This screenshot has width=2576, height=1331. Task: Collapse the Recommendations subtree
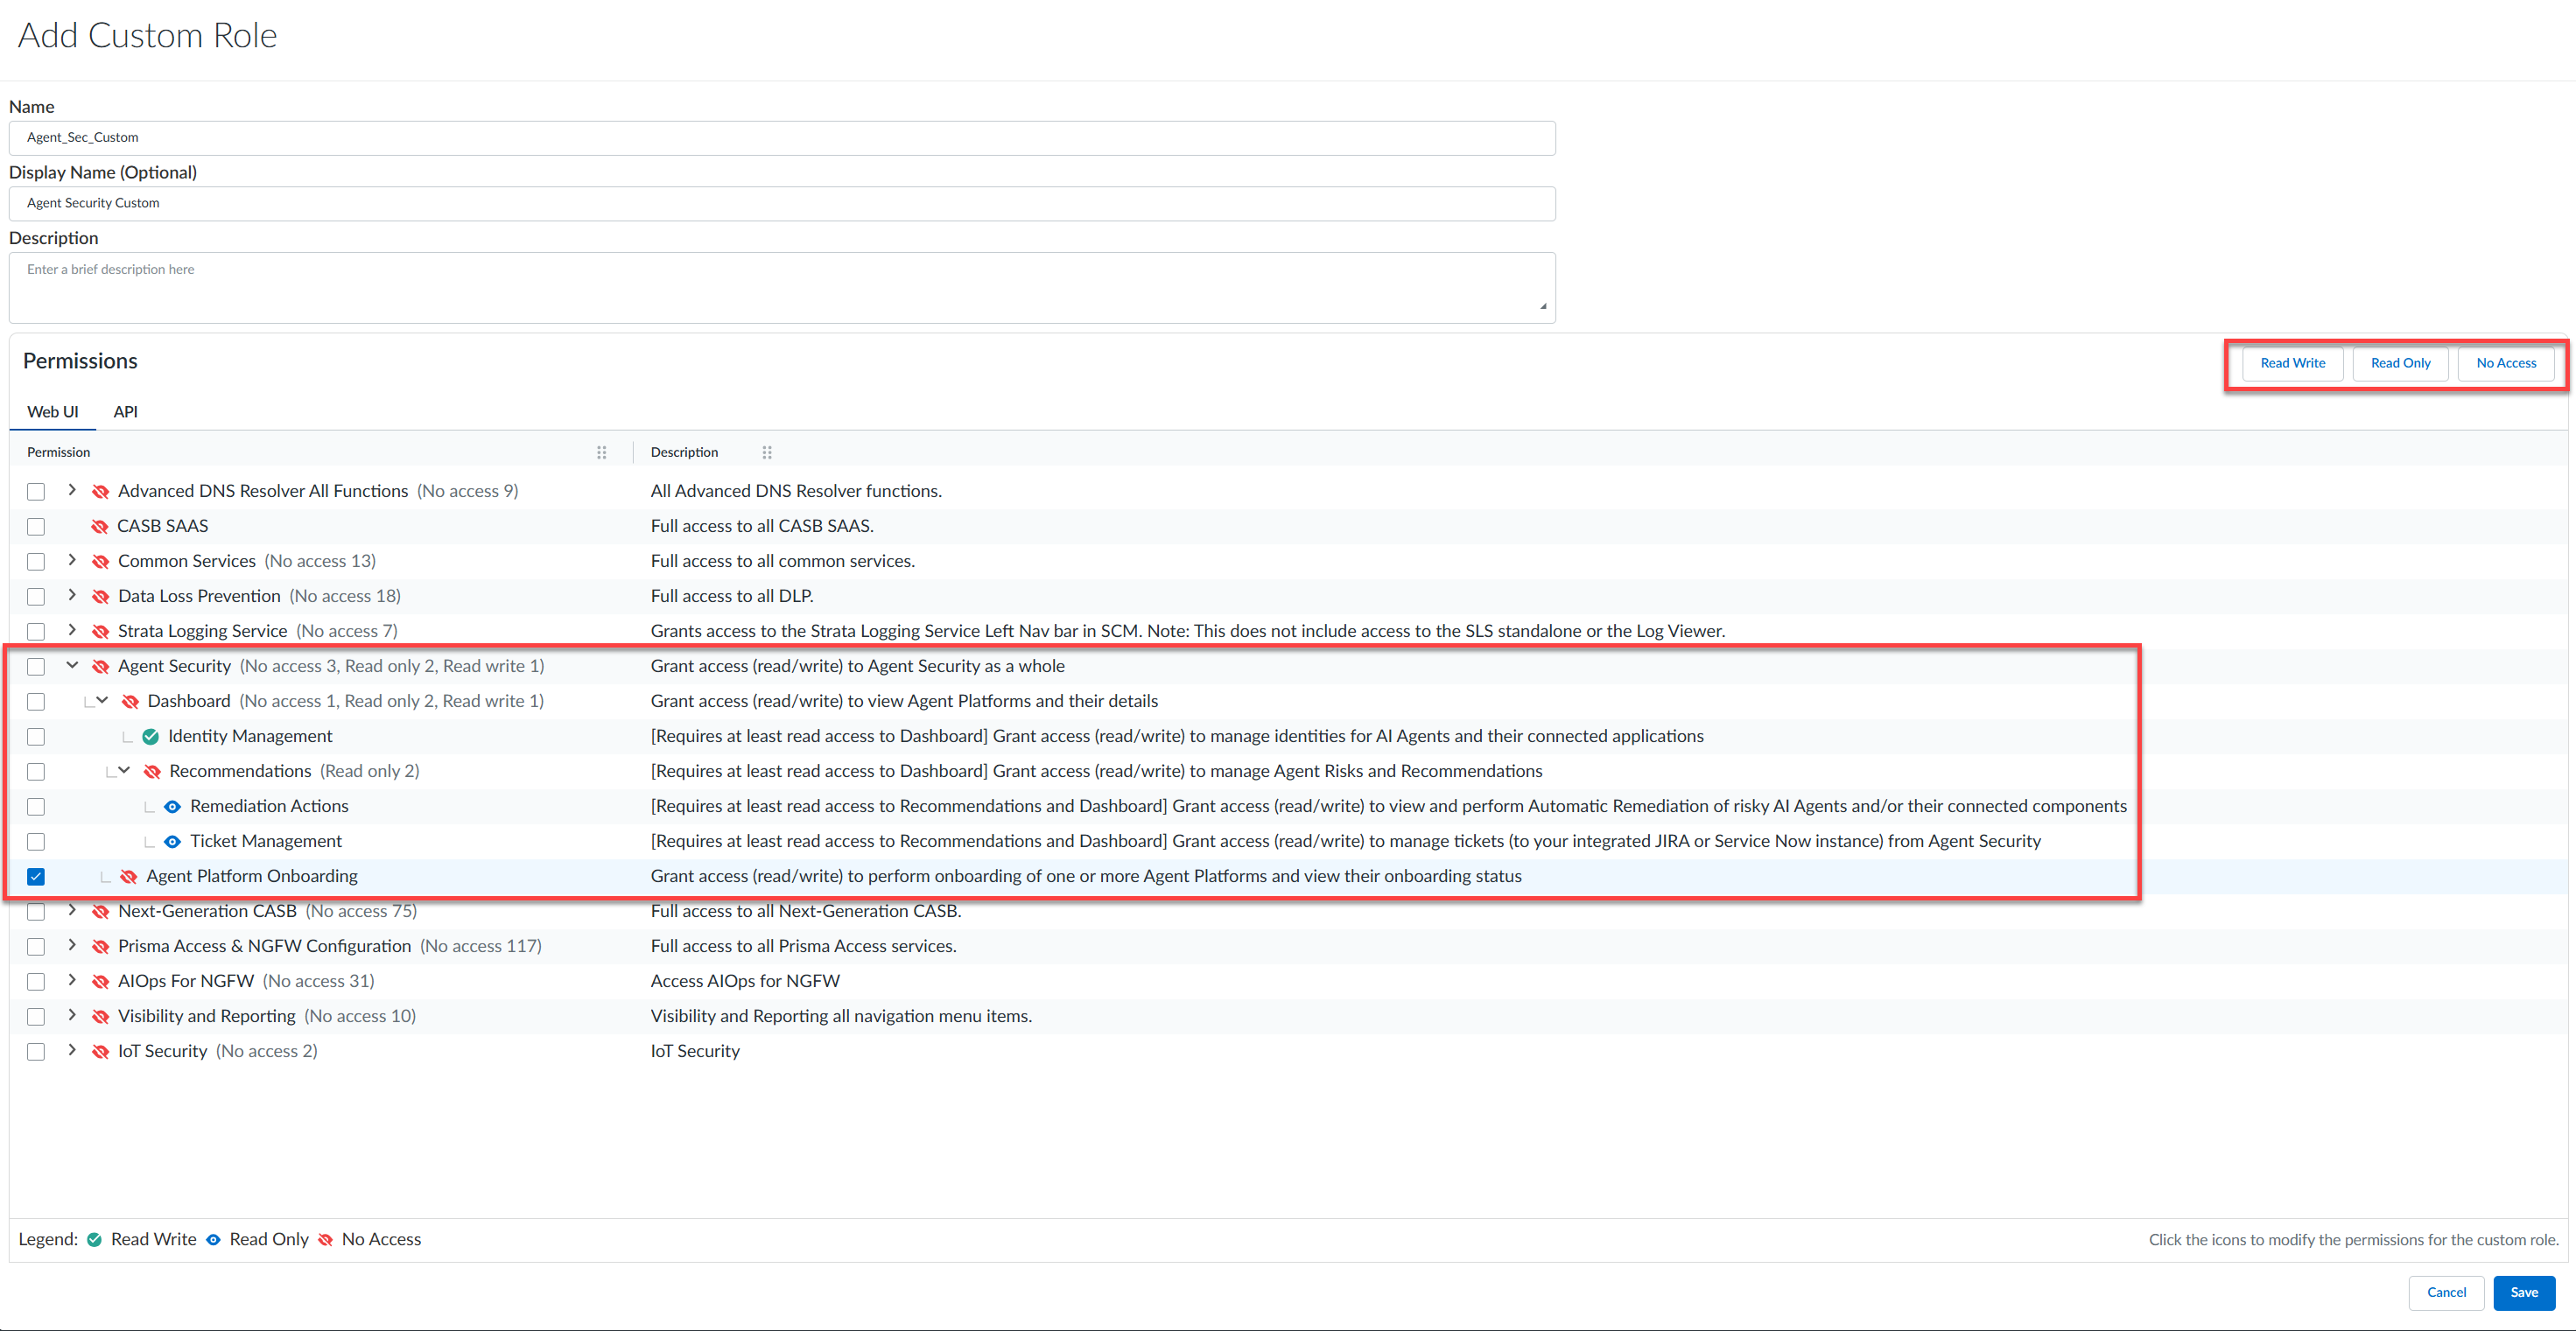[x=124, y=770]
